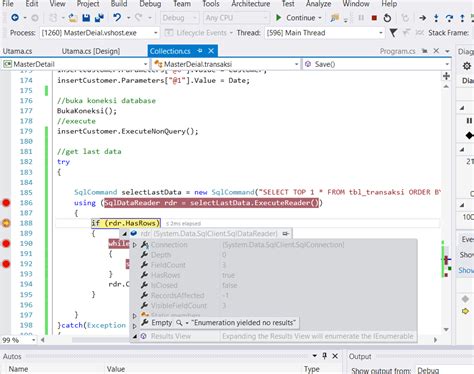474x374 pixels.
Task: Switch to the Utama.cs [Design] tab
Action: [x=91, y=51]
